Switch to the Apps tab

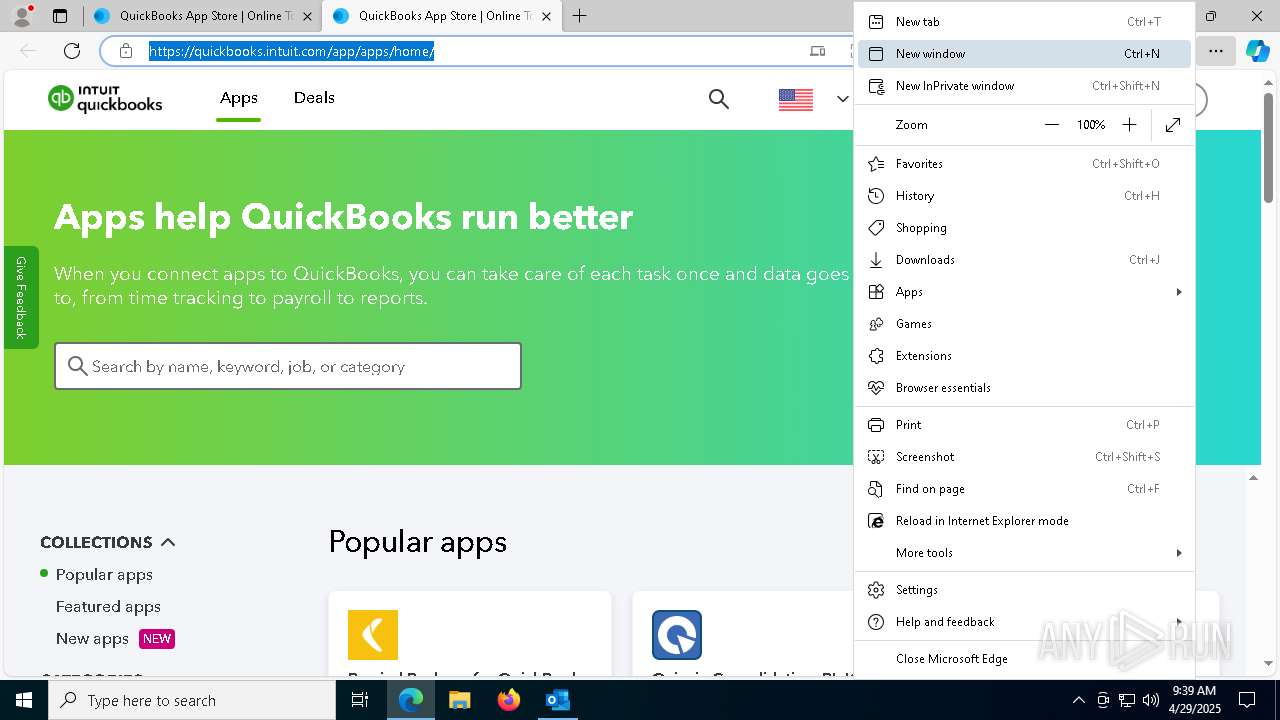click(239, 98)
